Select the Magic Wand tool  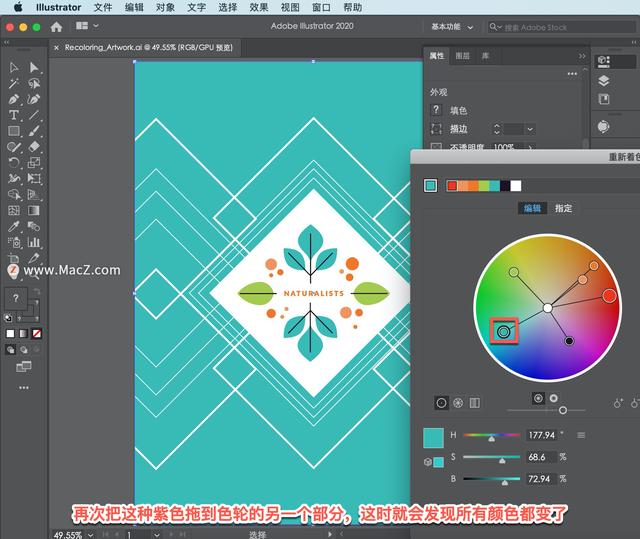pyautogui.click(x=14, y=84)
